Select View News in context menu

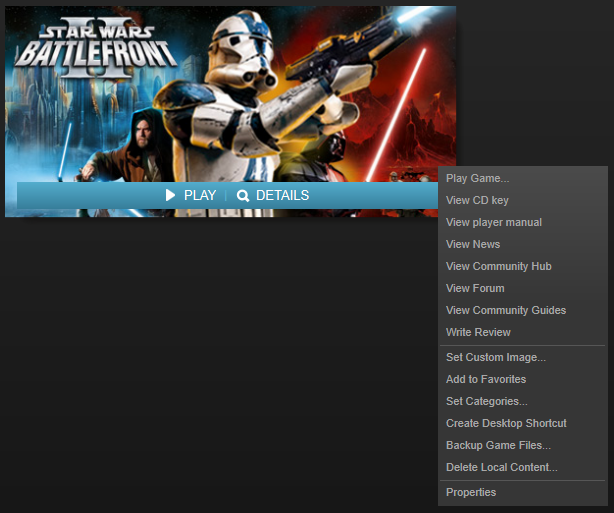[523, 244]
